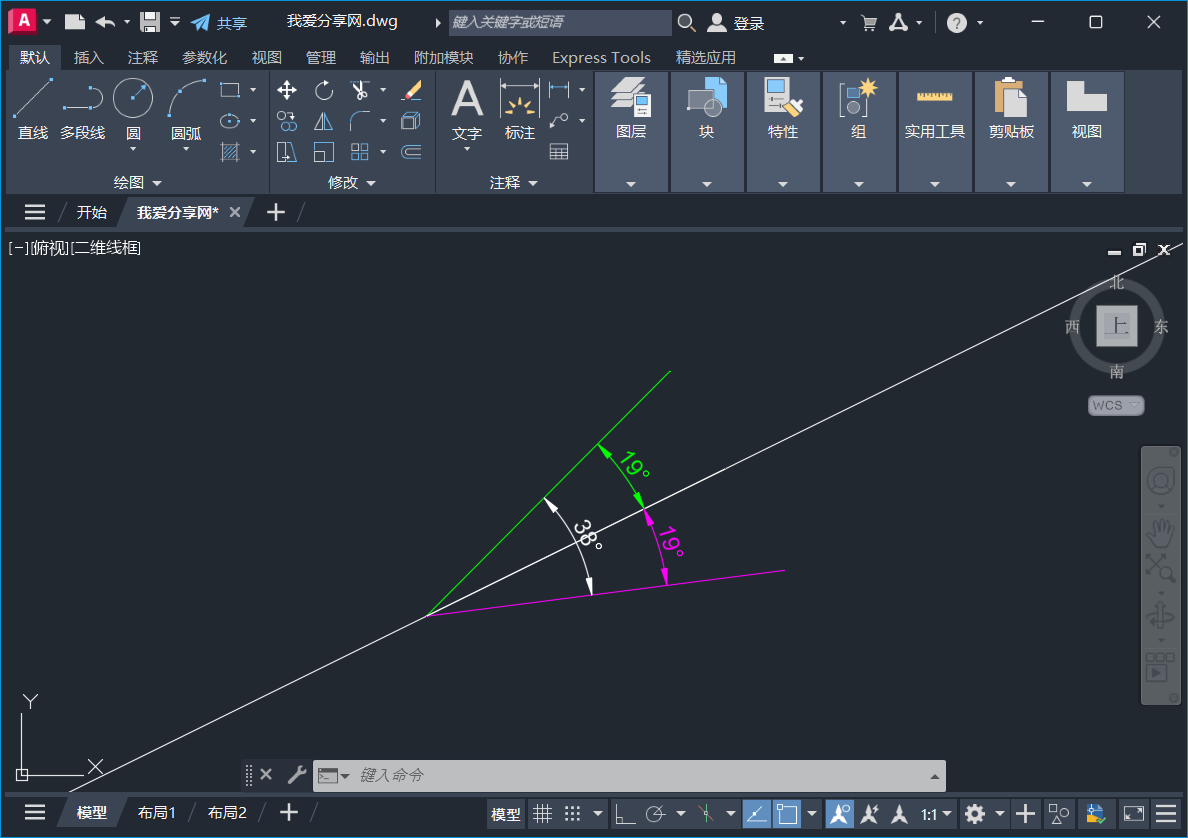Open the Express Tools ribbon tab
This screenshot has height=838, width=1188.
pyautogui.click(x=601, y=57)
